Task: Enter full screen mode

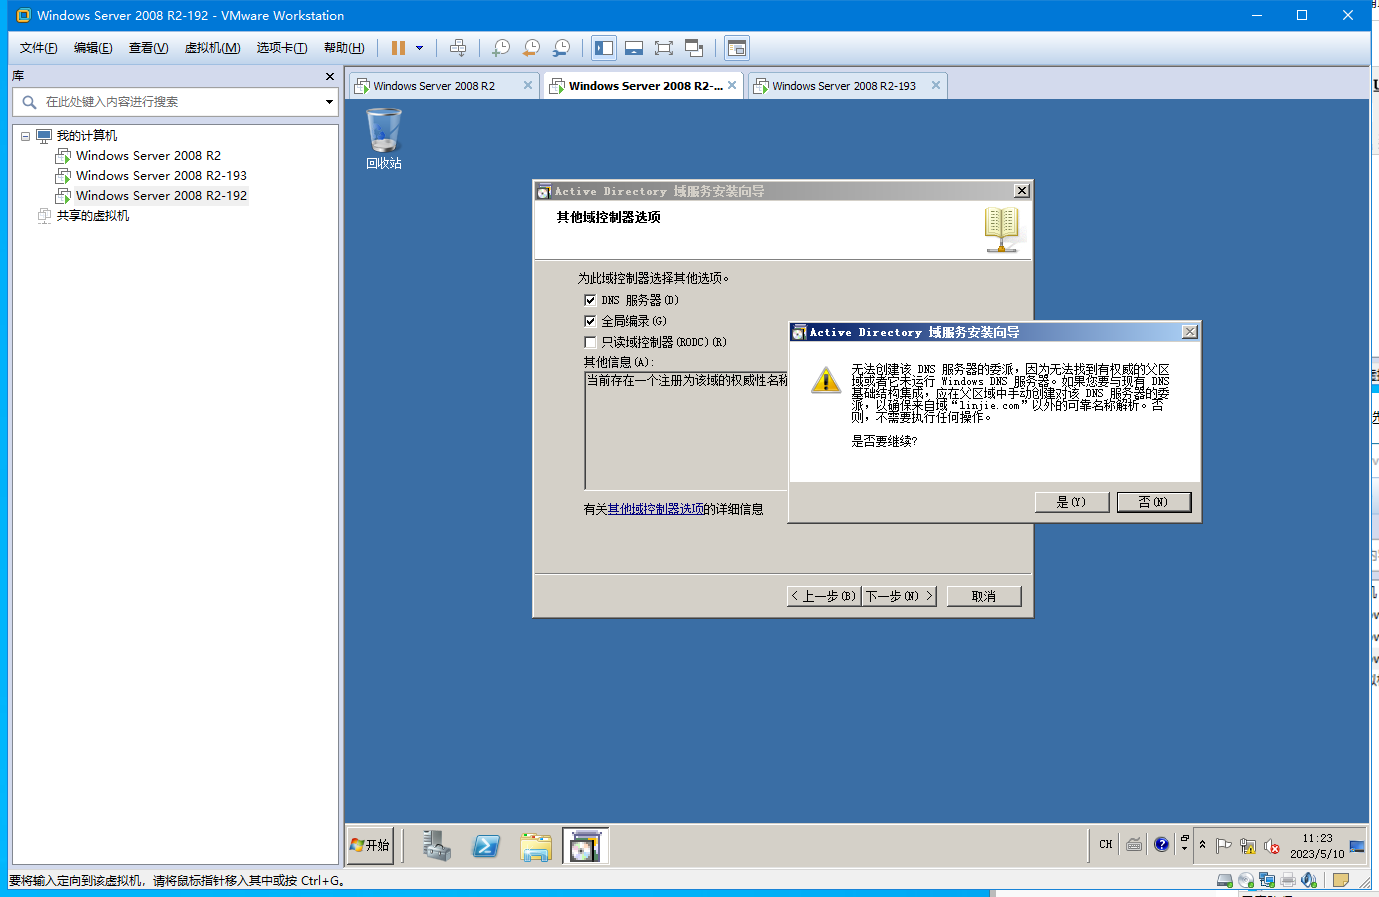Action: (x=664, y=48)
